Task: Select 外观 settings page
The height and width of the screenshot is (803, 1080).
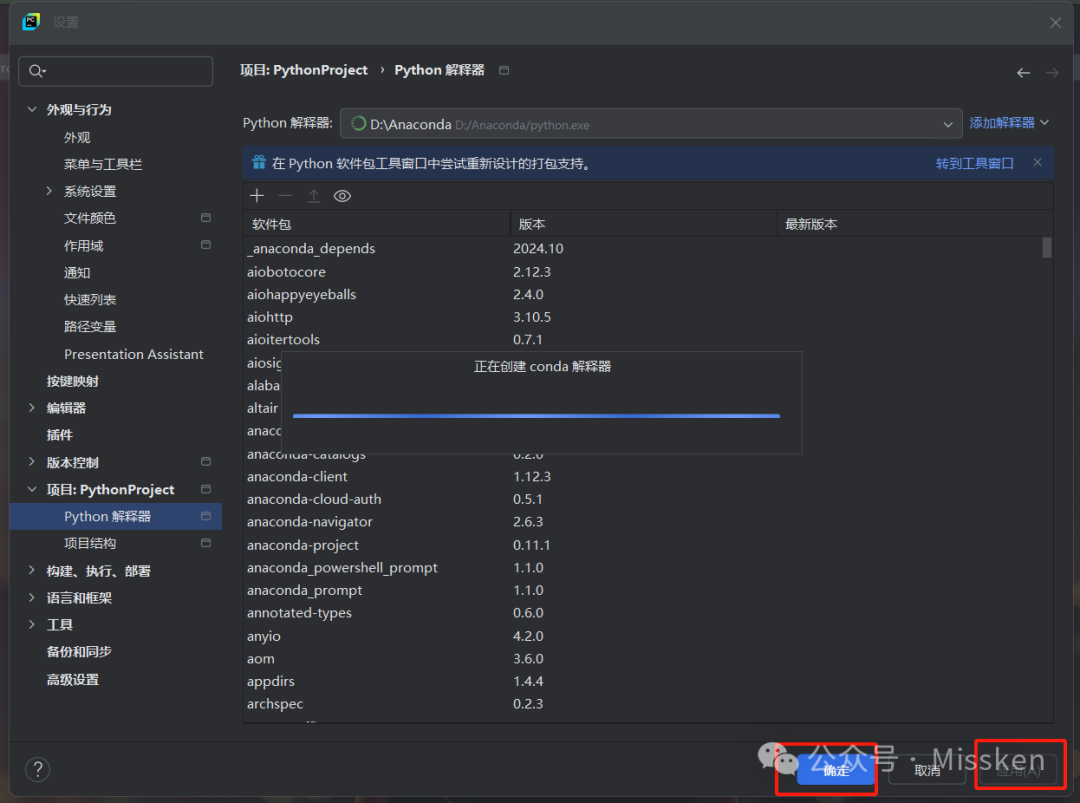Action: click(77, 137)
